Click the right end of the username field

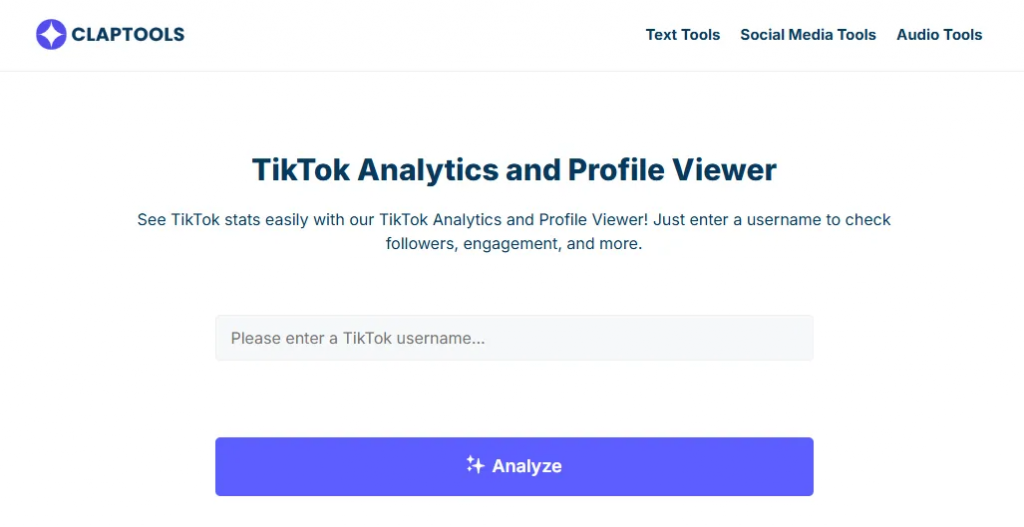793,338
